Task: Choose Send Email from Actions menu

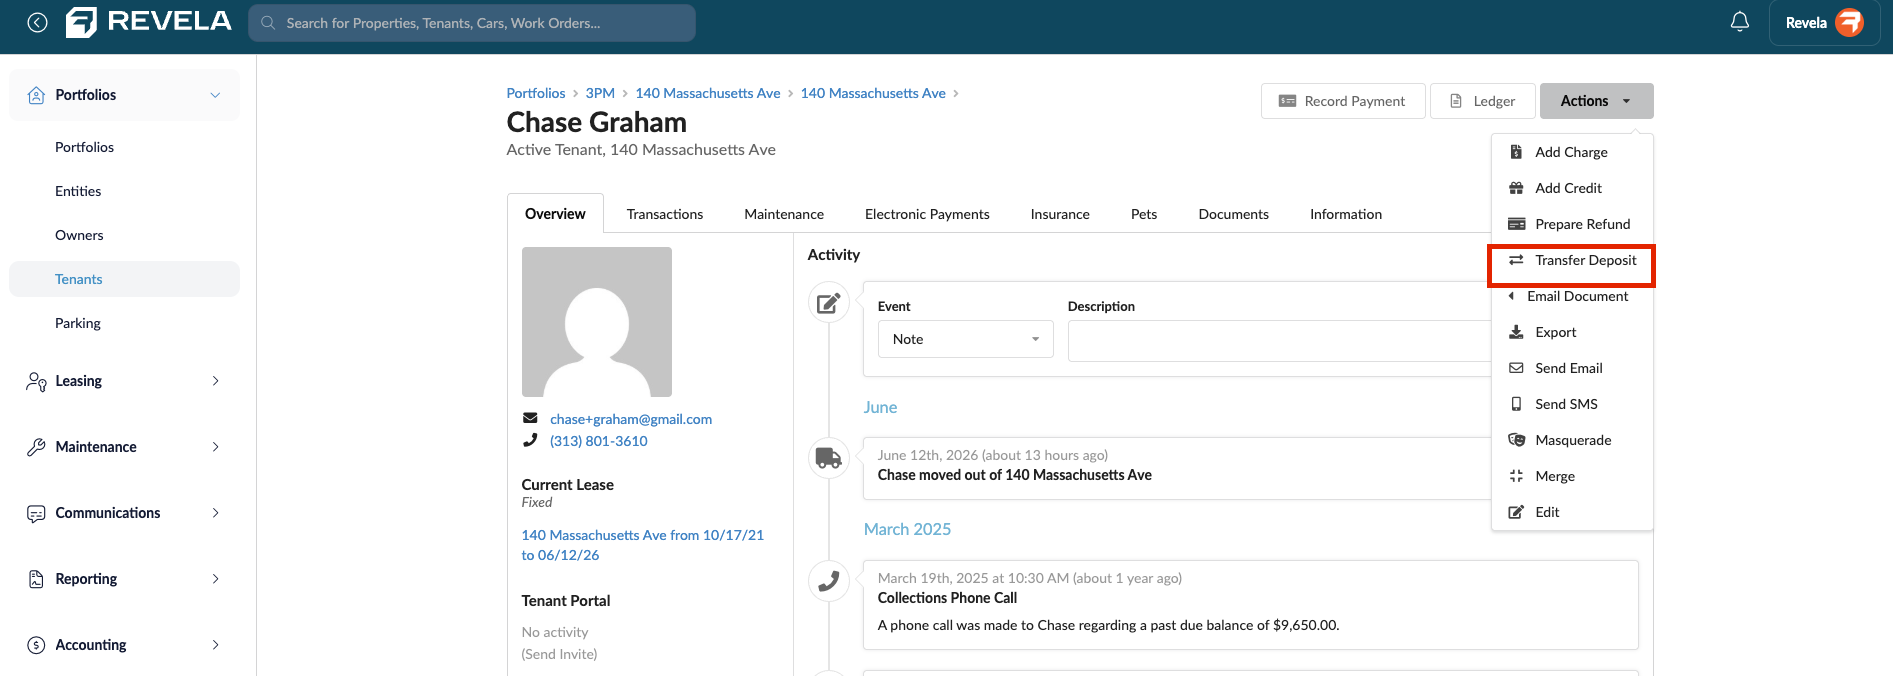Action: point(1571,368)
